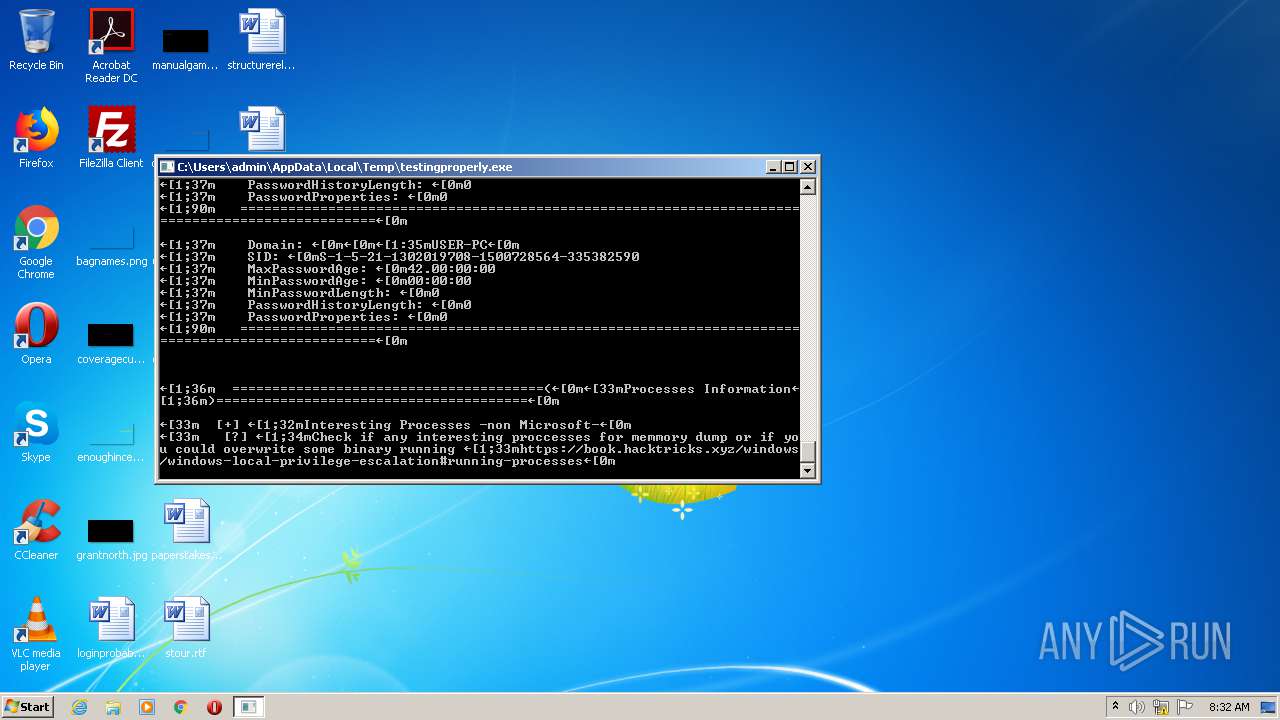Image resolution: width=1280 pixels, height=720 pixels.
Task: Maximize the testingproperly.exe console window
Action: tap(790, 167)
